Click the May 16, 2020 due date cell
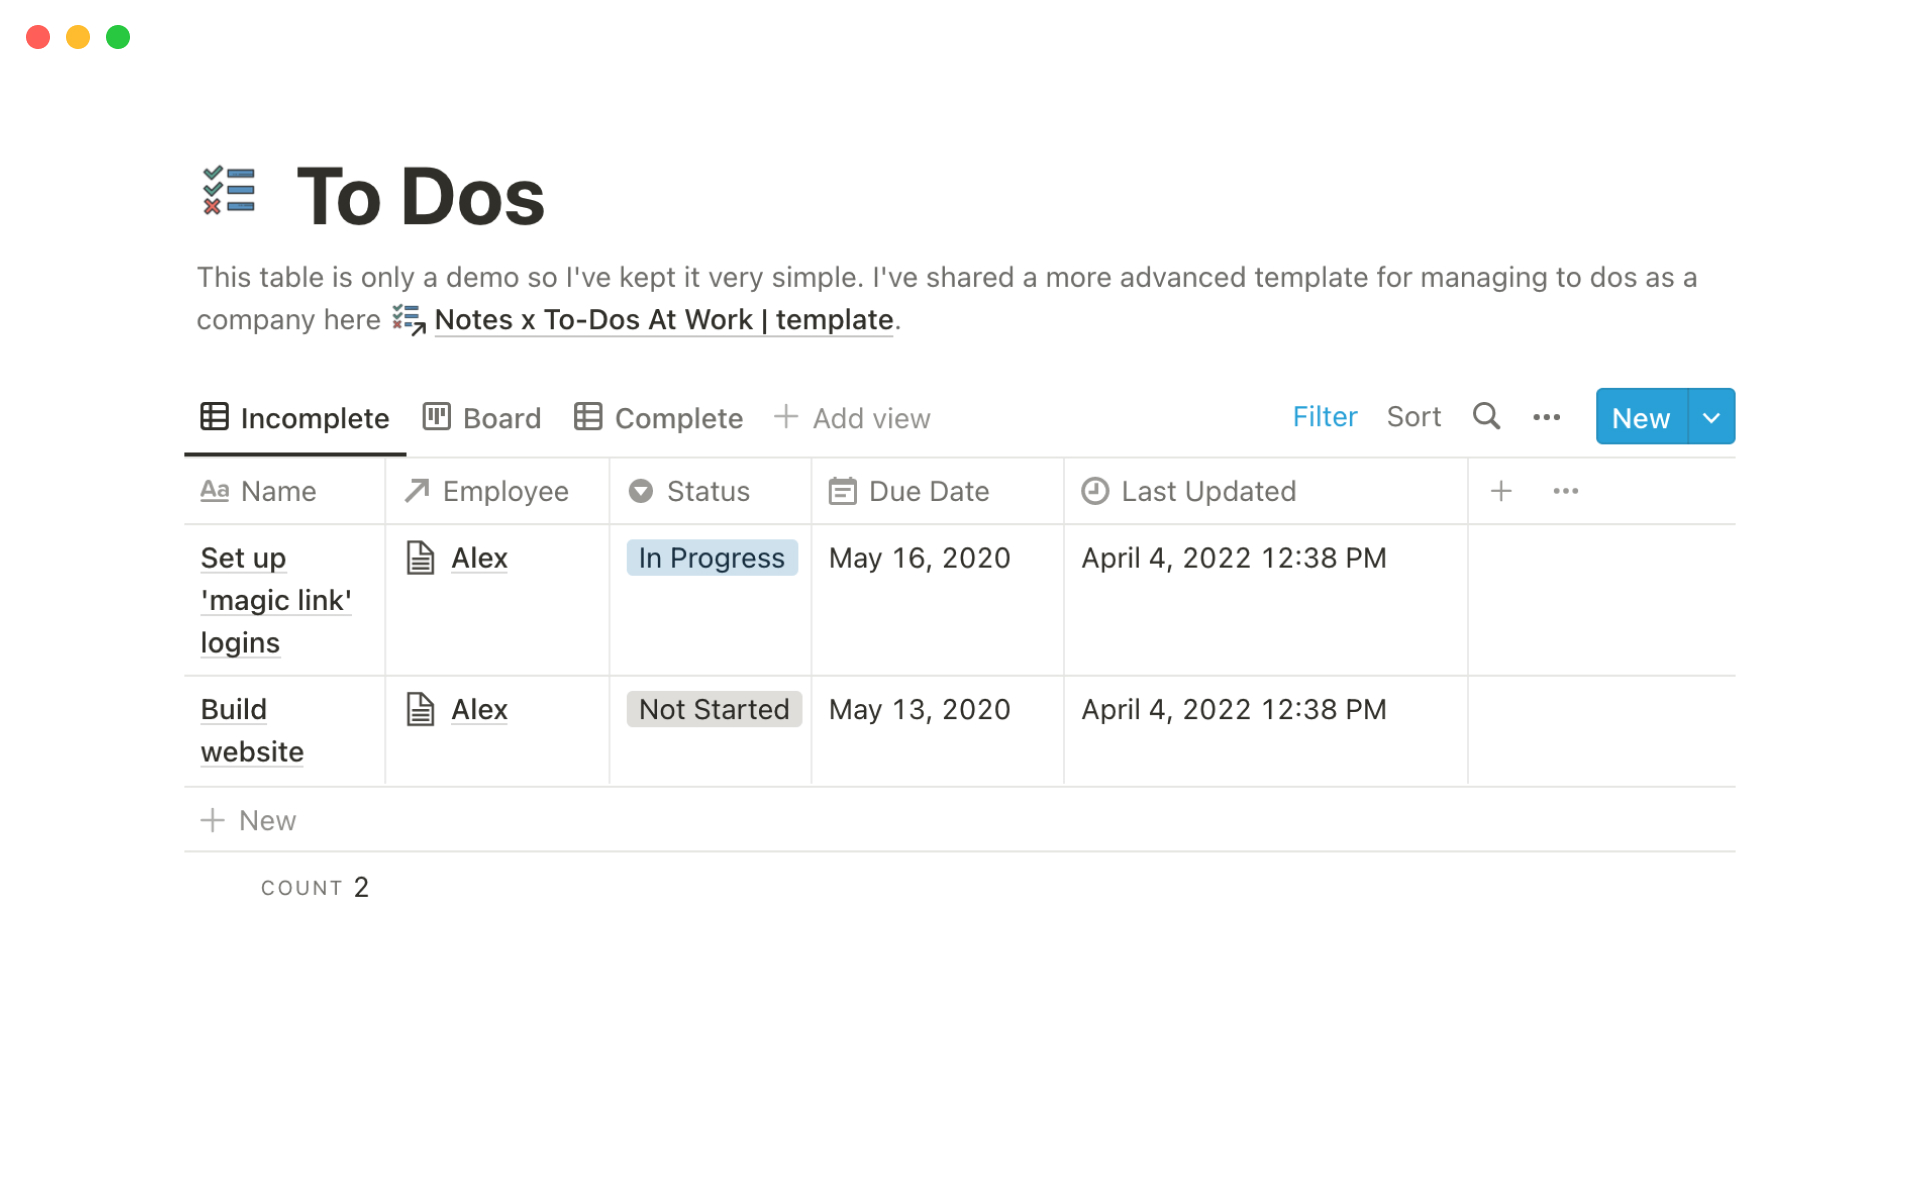 pyautogui.click(x=919, y=558)
